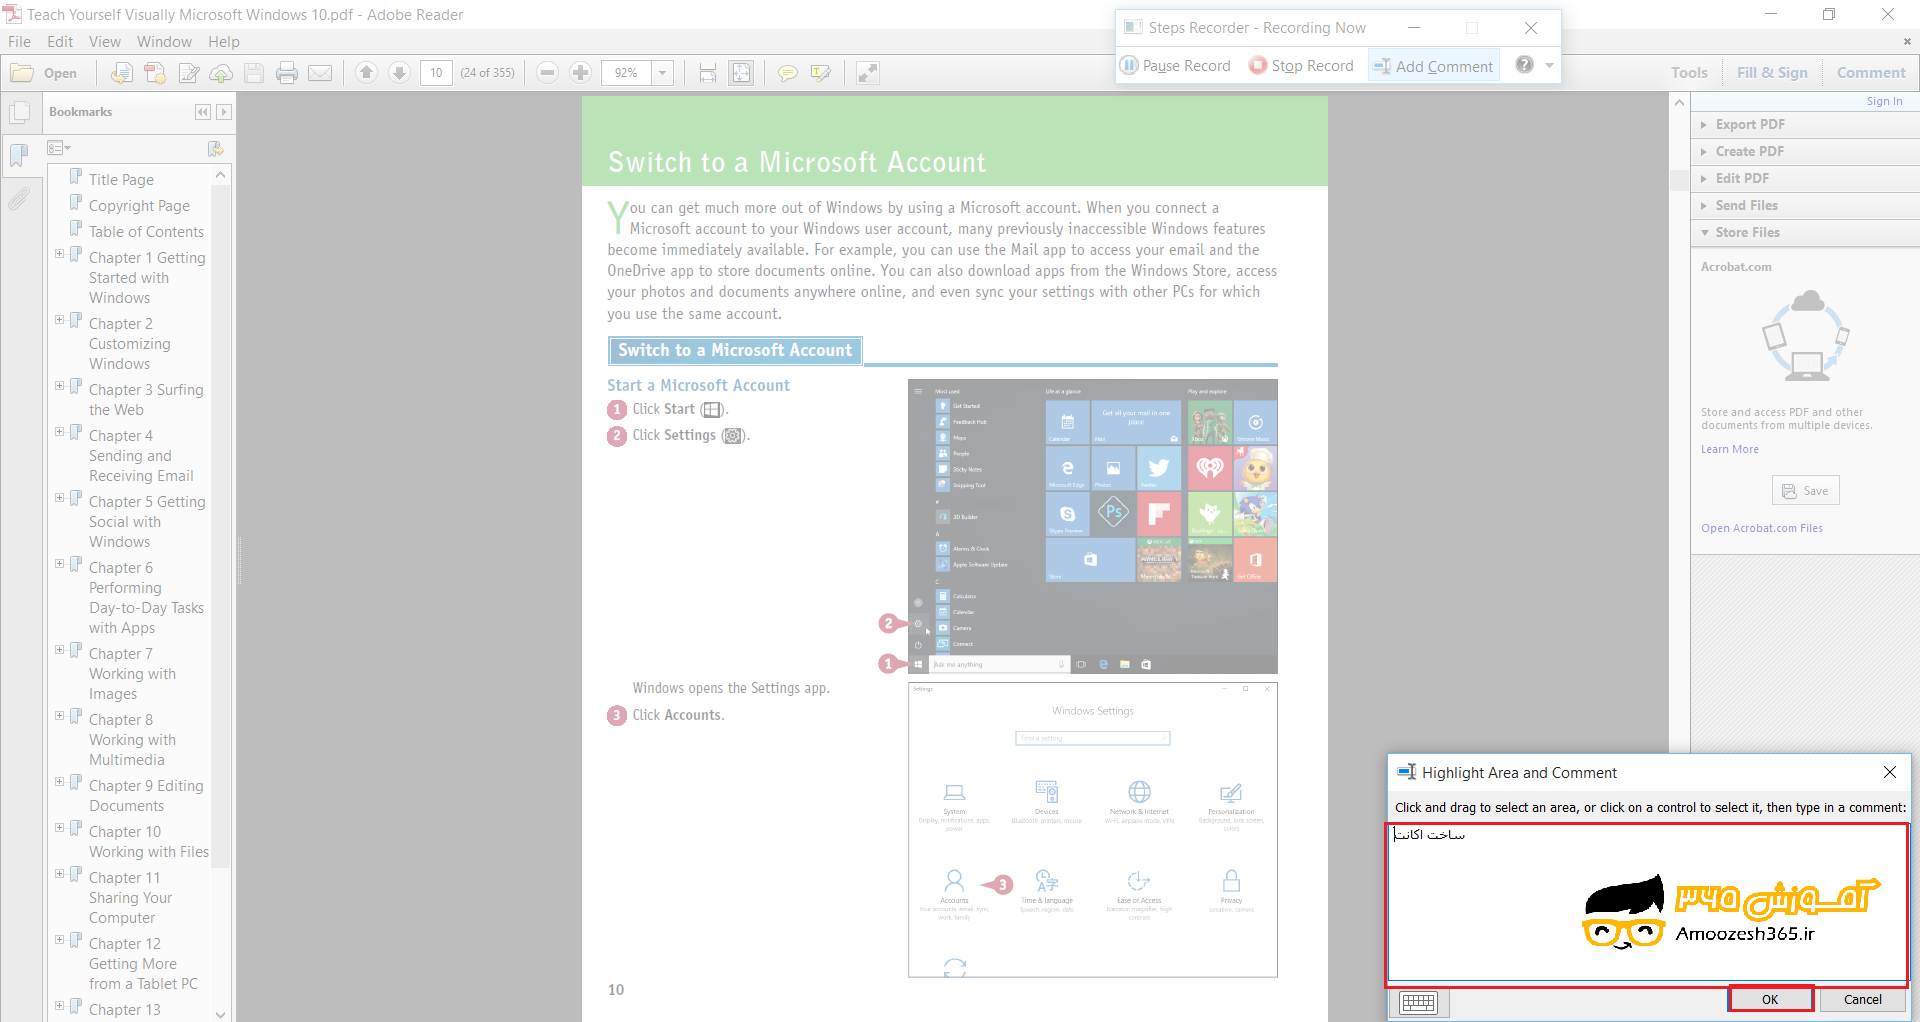Image resolution: width=1920 pixels, height=1022 pixels.
Task: Zoom in with plus button
Action: pyautogui.click(x=580, y=73)
